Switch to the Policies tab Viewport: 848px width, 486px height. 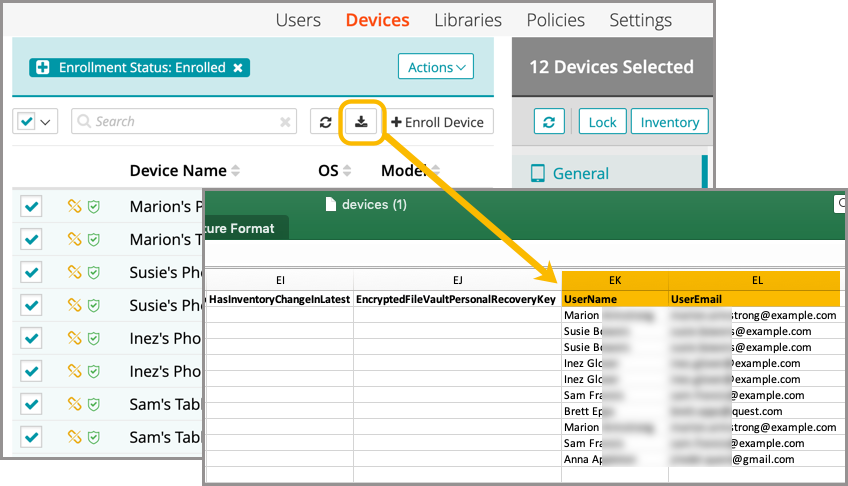(x=555, y=20)
